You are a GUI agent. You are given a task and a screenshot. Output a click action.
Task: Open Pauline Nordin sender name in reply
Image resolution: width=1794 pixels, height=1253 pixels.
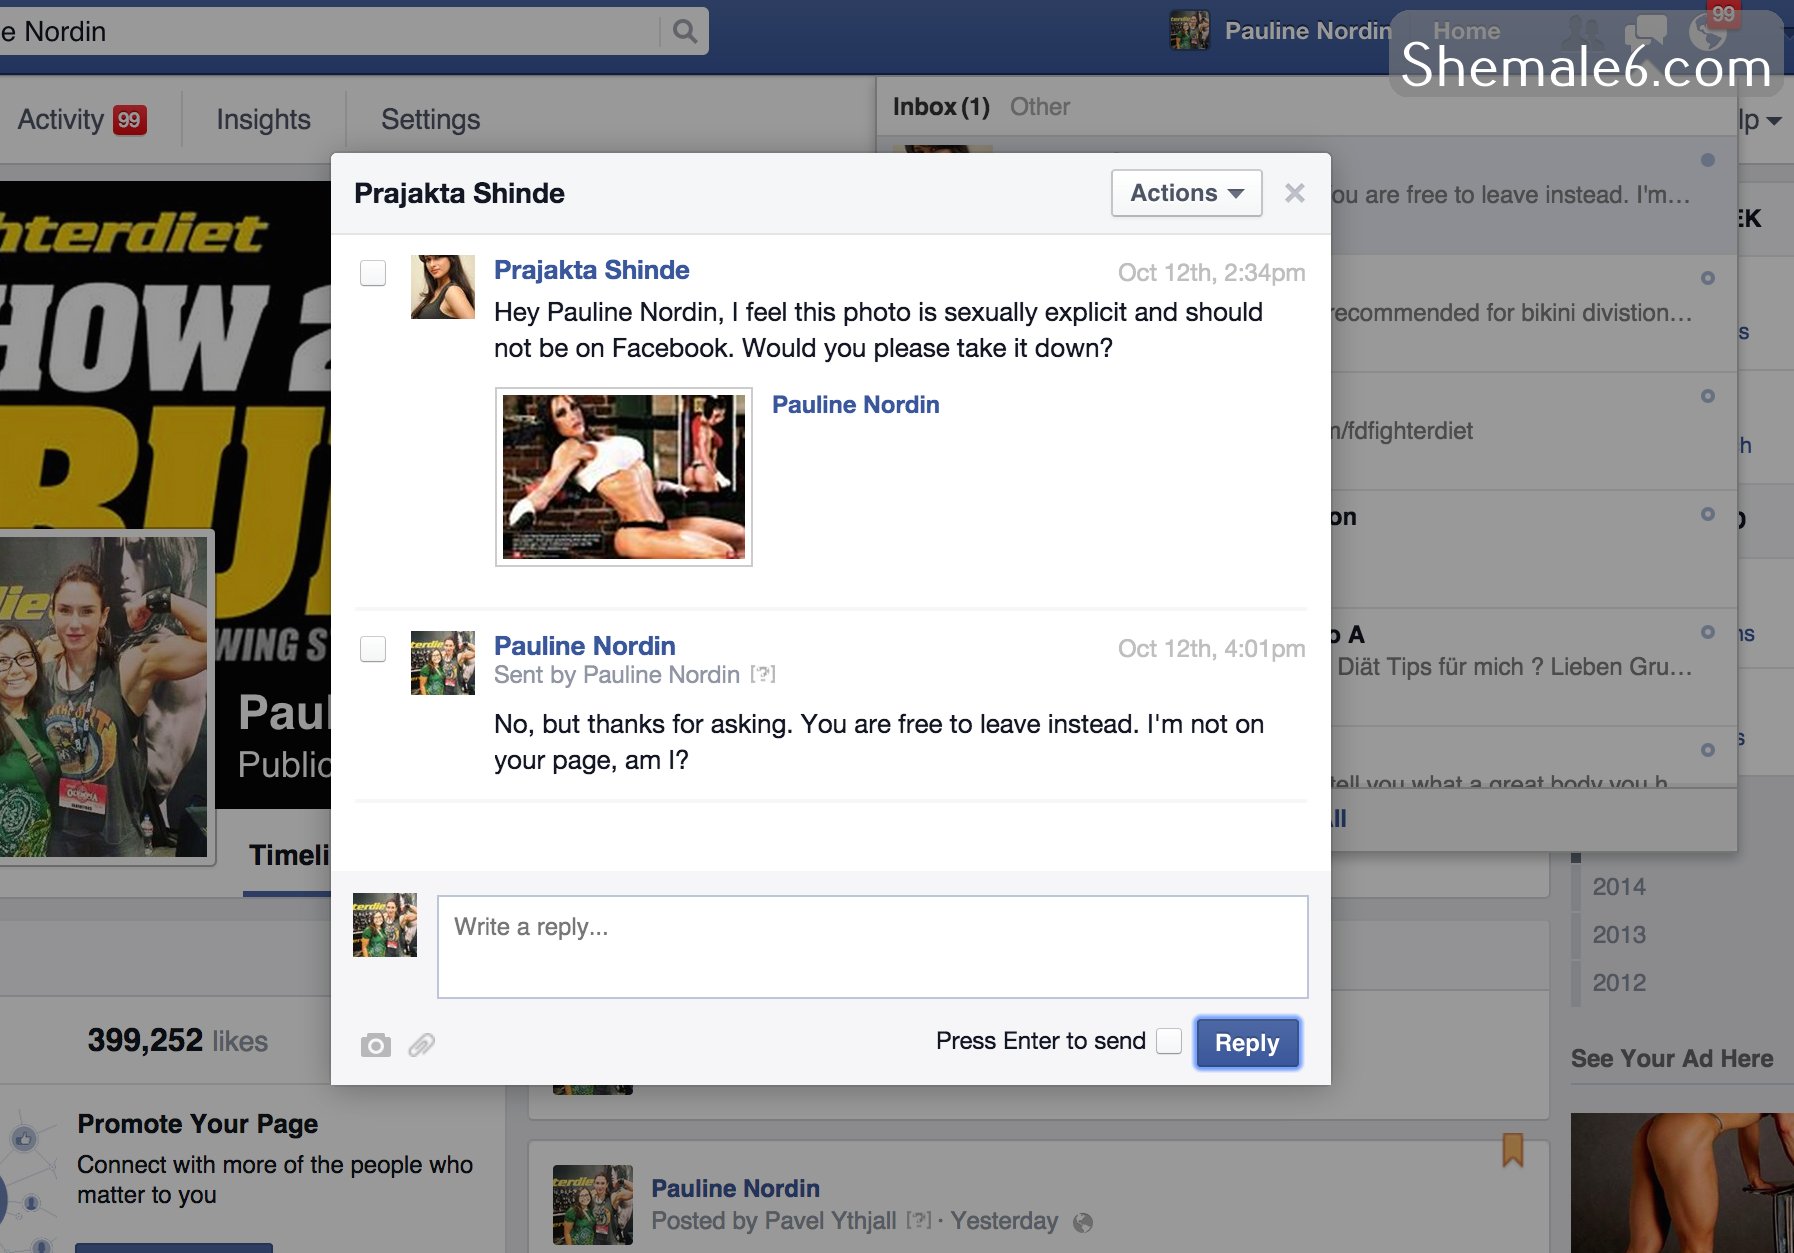(585, 646)
